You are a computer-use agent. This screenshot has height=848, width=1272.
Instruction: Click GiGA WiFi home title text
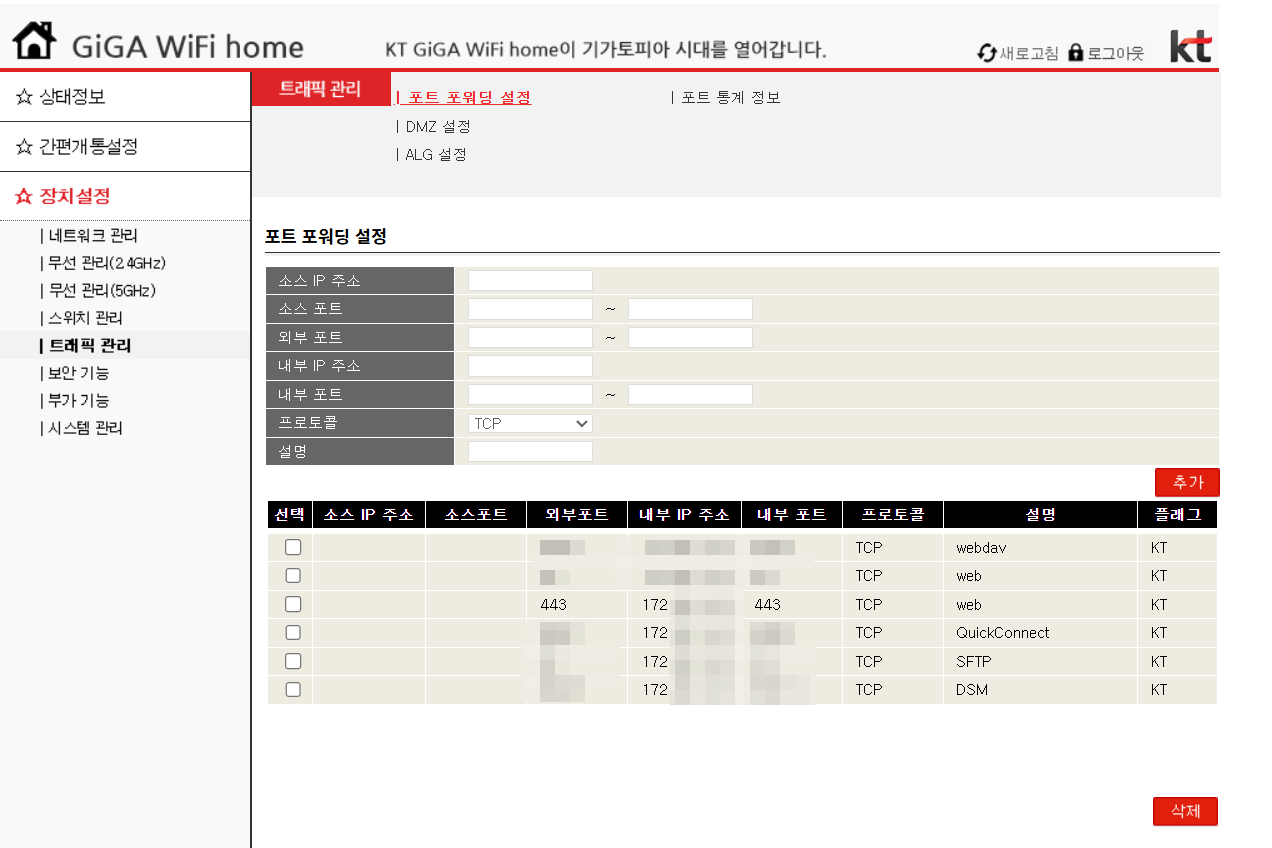187,46
